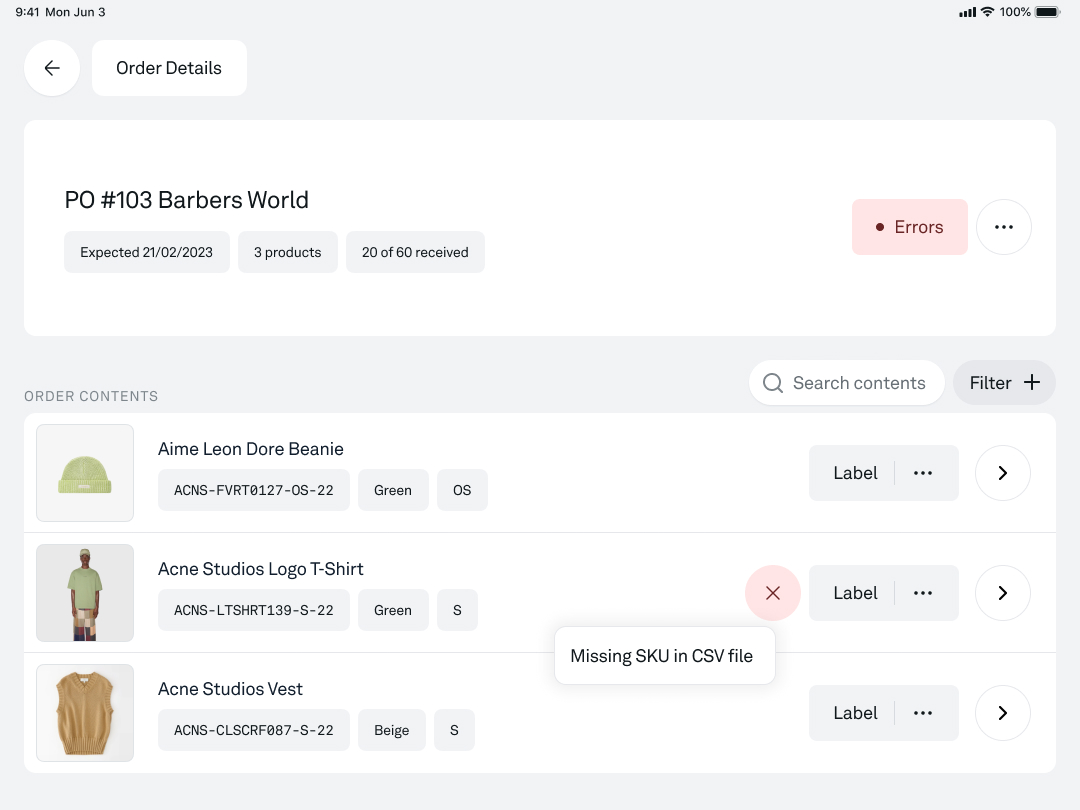
Task: Go back using the arrow button
Action: pos(52,68)
